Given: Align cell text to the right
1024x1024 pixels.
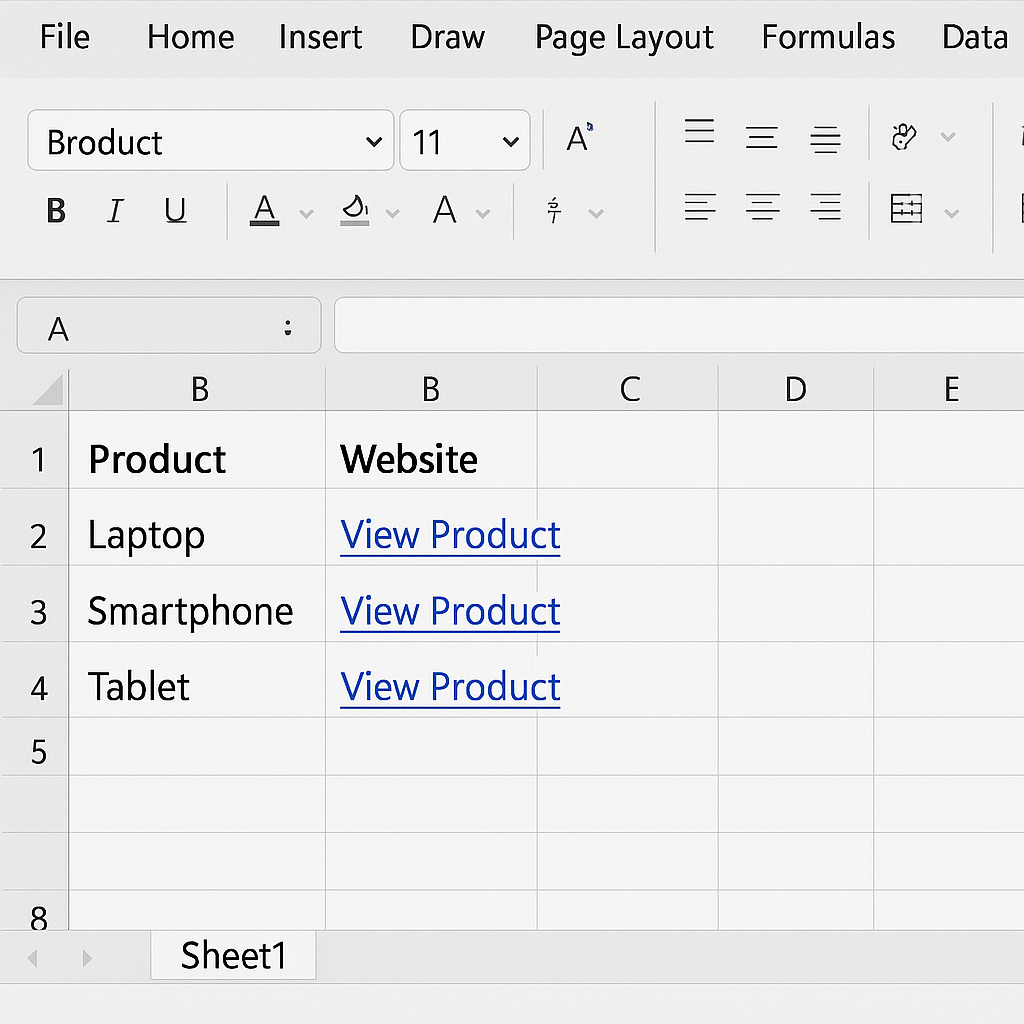Looking at the screenshot, I should (x=825, y=208).
